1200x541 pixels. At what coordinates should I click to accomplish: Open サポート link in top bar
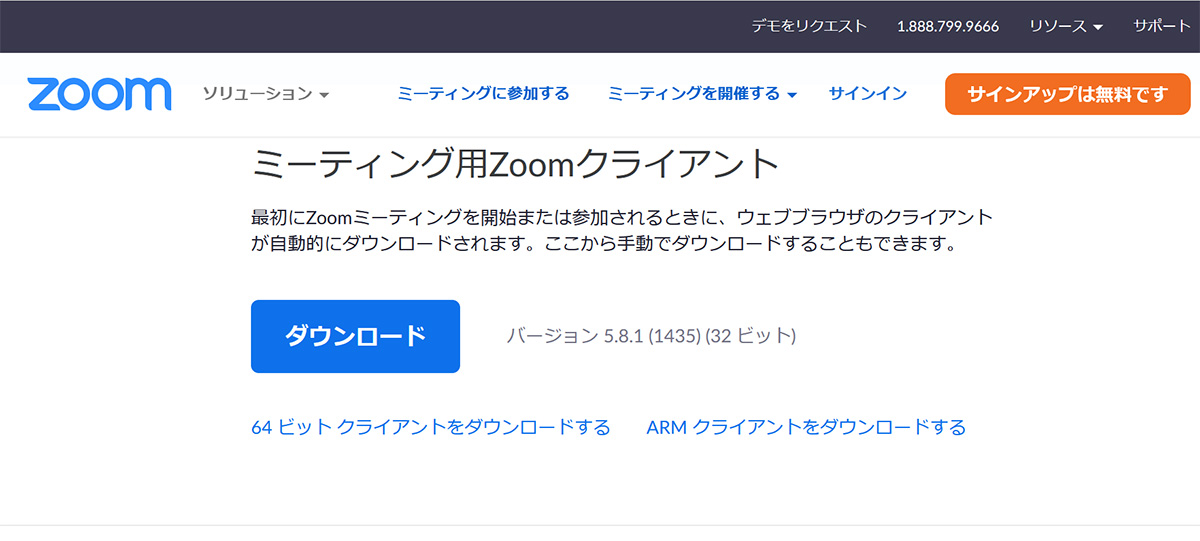(1162, 26)
